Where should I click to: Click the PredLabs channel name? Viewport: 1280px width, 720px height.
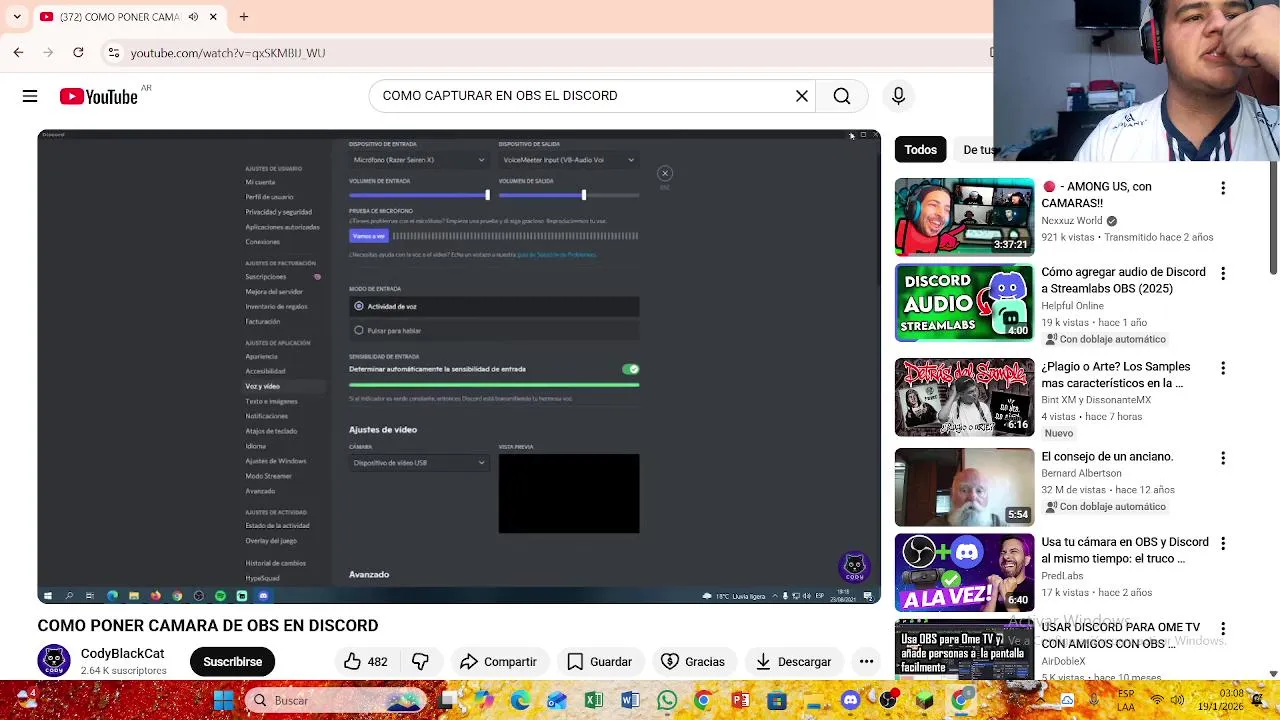click(x=1062, y=576)
